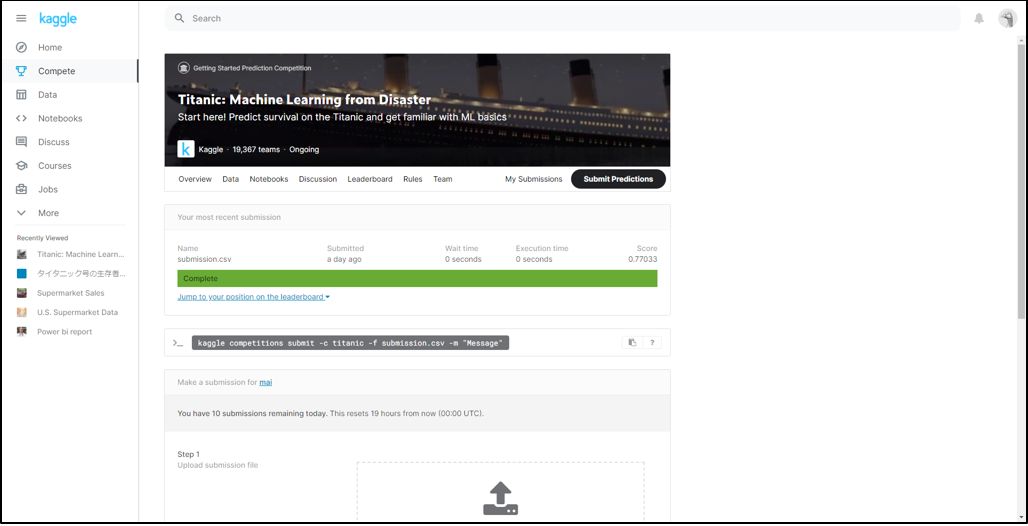Open Notebooks in the sidebar

click(x=60, y=118)
